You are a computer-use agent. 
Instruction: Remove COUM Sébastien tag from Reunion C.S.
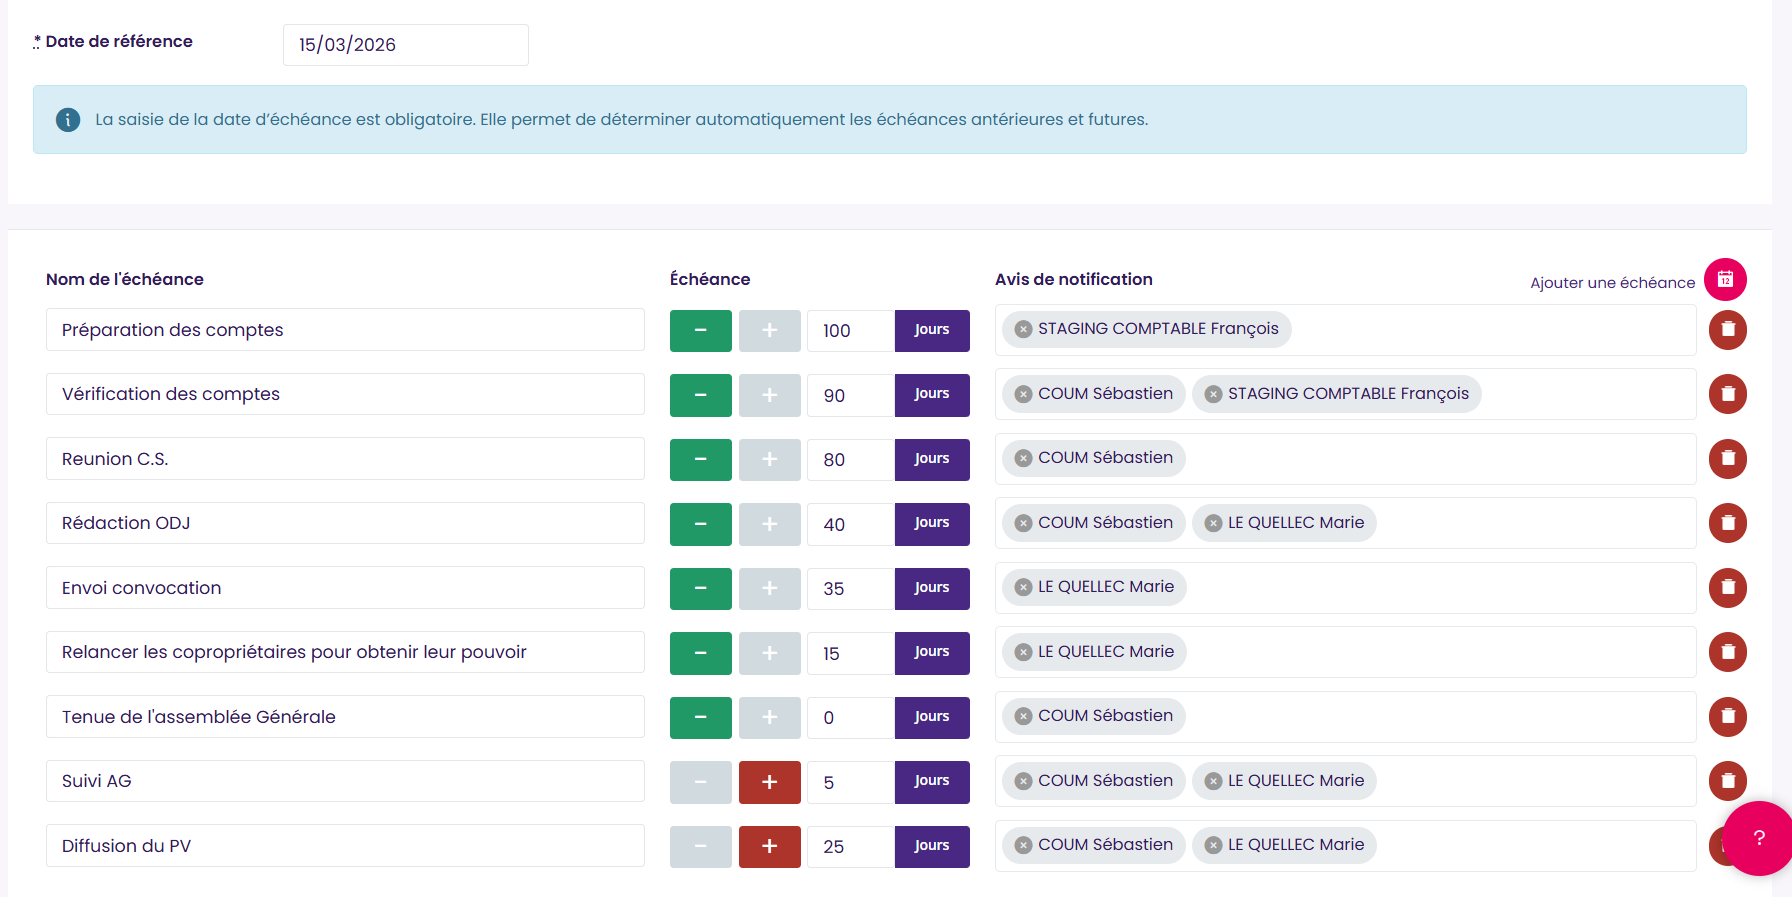pos(1023,458)
